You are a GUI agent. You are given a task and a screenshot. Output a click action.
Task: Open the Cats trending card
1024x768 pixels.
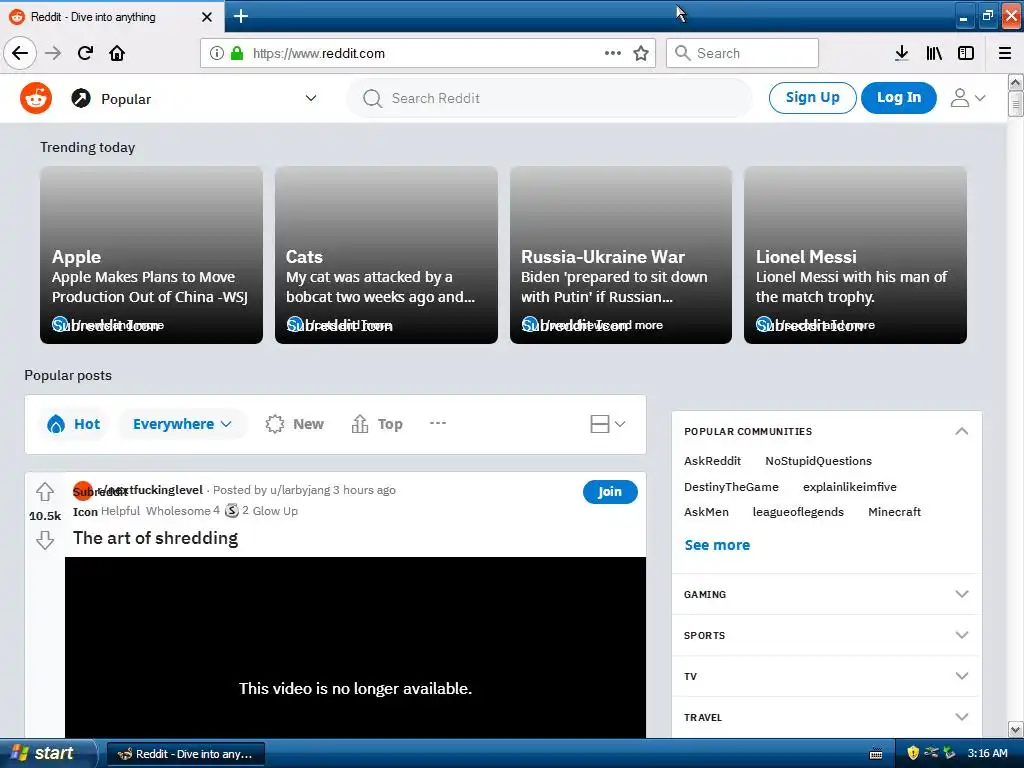(x=386, y=255)
